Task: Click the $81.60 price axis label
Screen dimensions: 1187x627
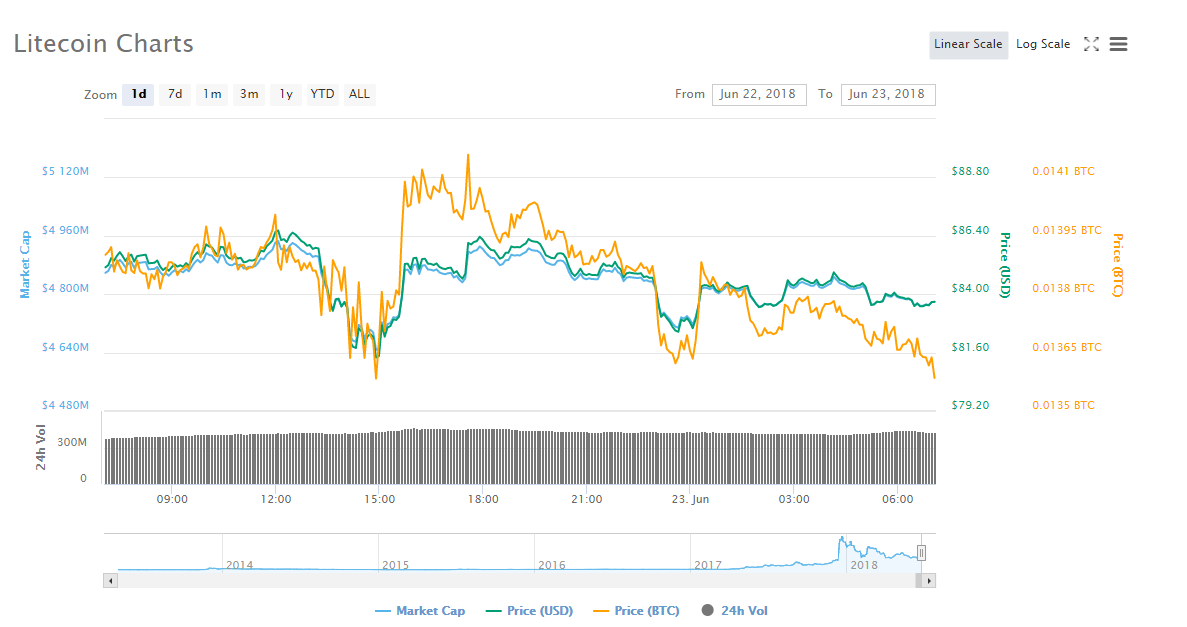Action: [x=970, y=347]
